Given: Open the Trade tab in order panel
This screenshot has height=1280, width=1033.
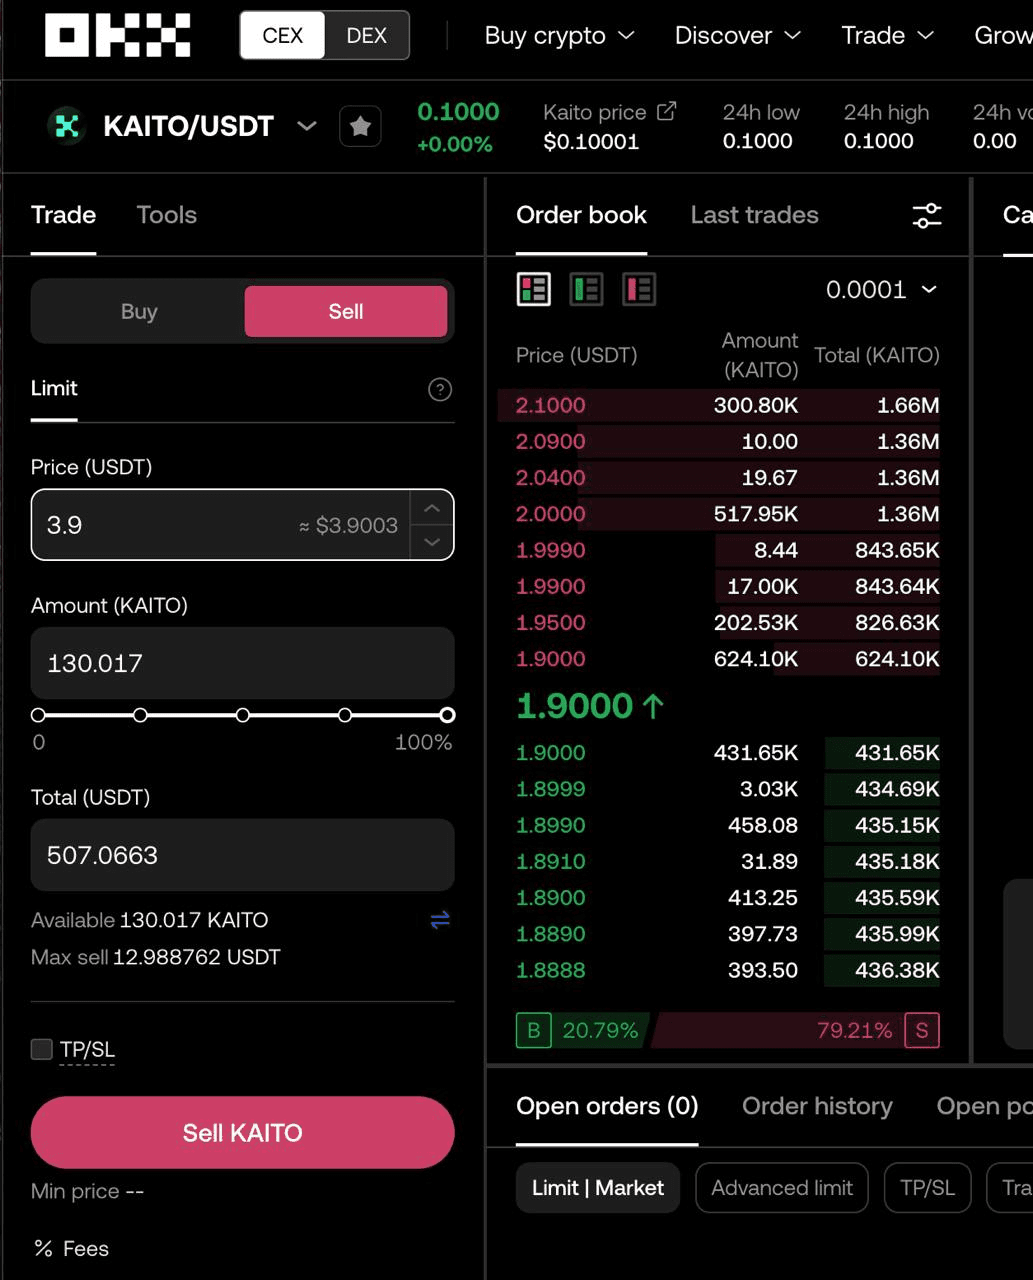Looking at the screenshot, I should pos(63,215).
